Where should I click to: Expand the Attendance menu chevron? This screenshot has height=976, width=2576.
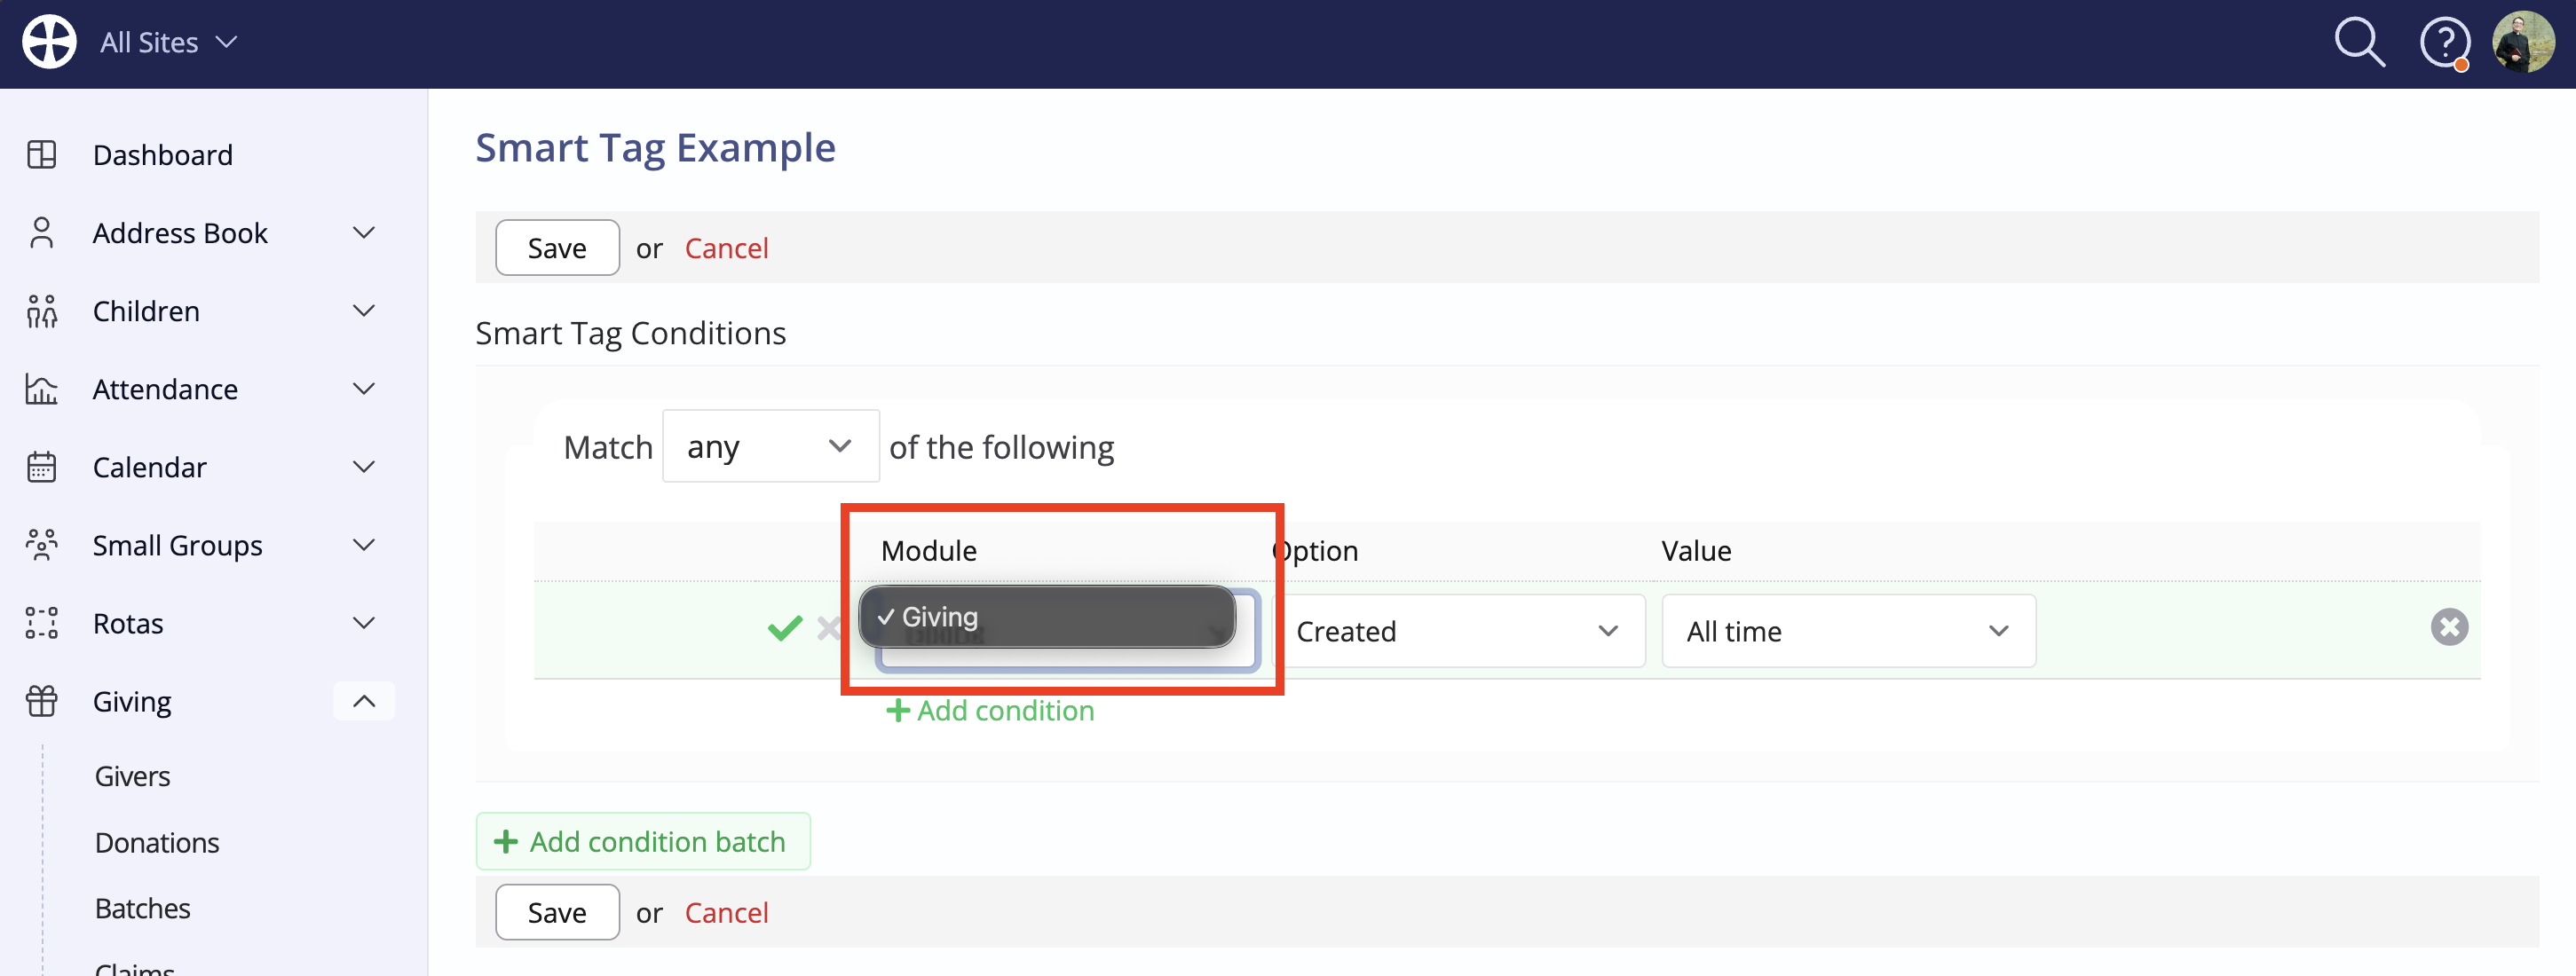364,389
